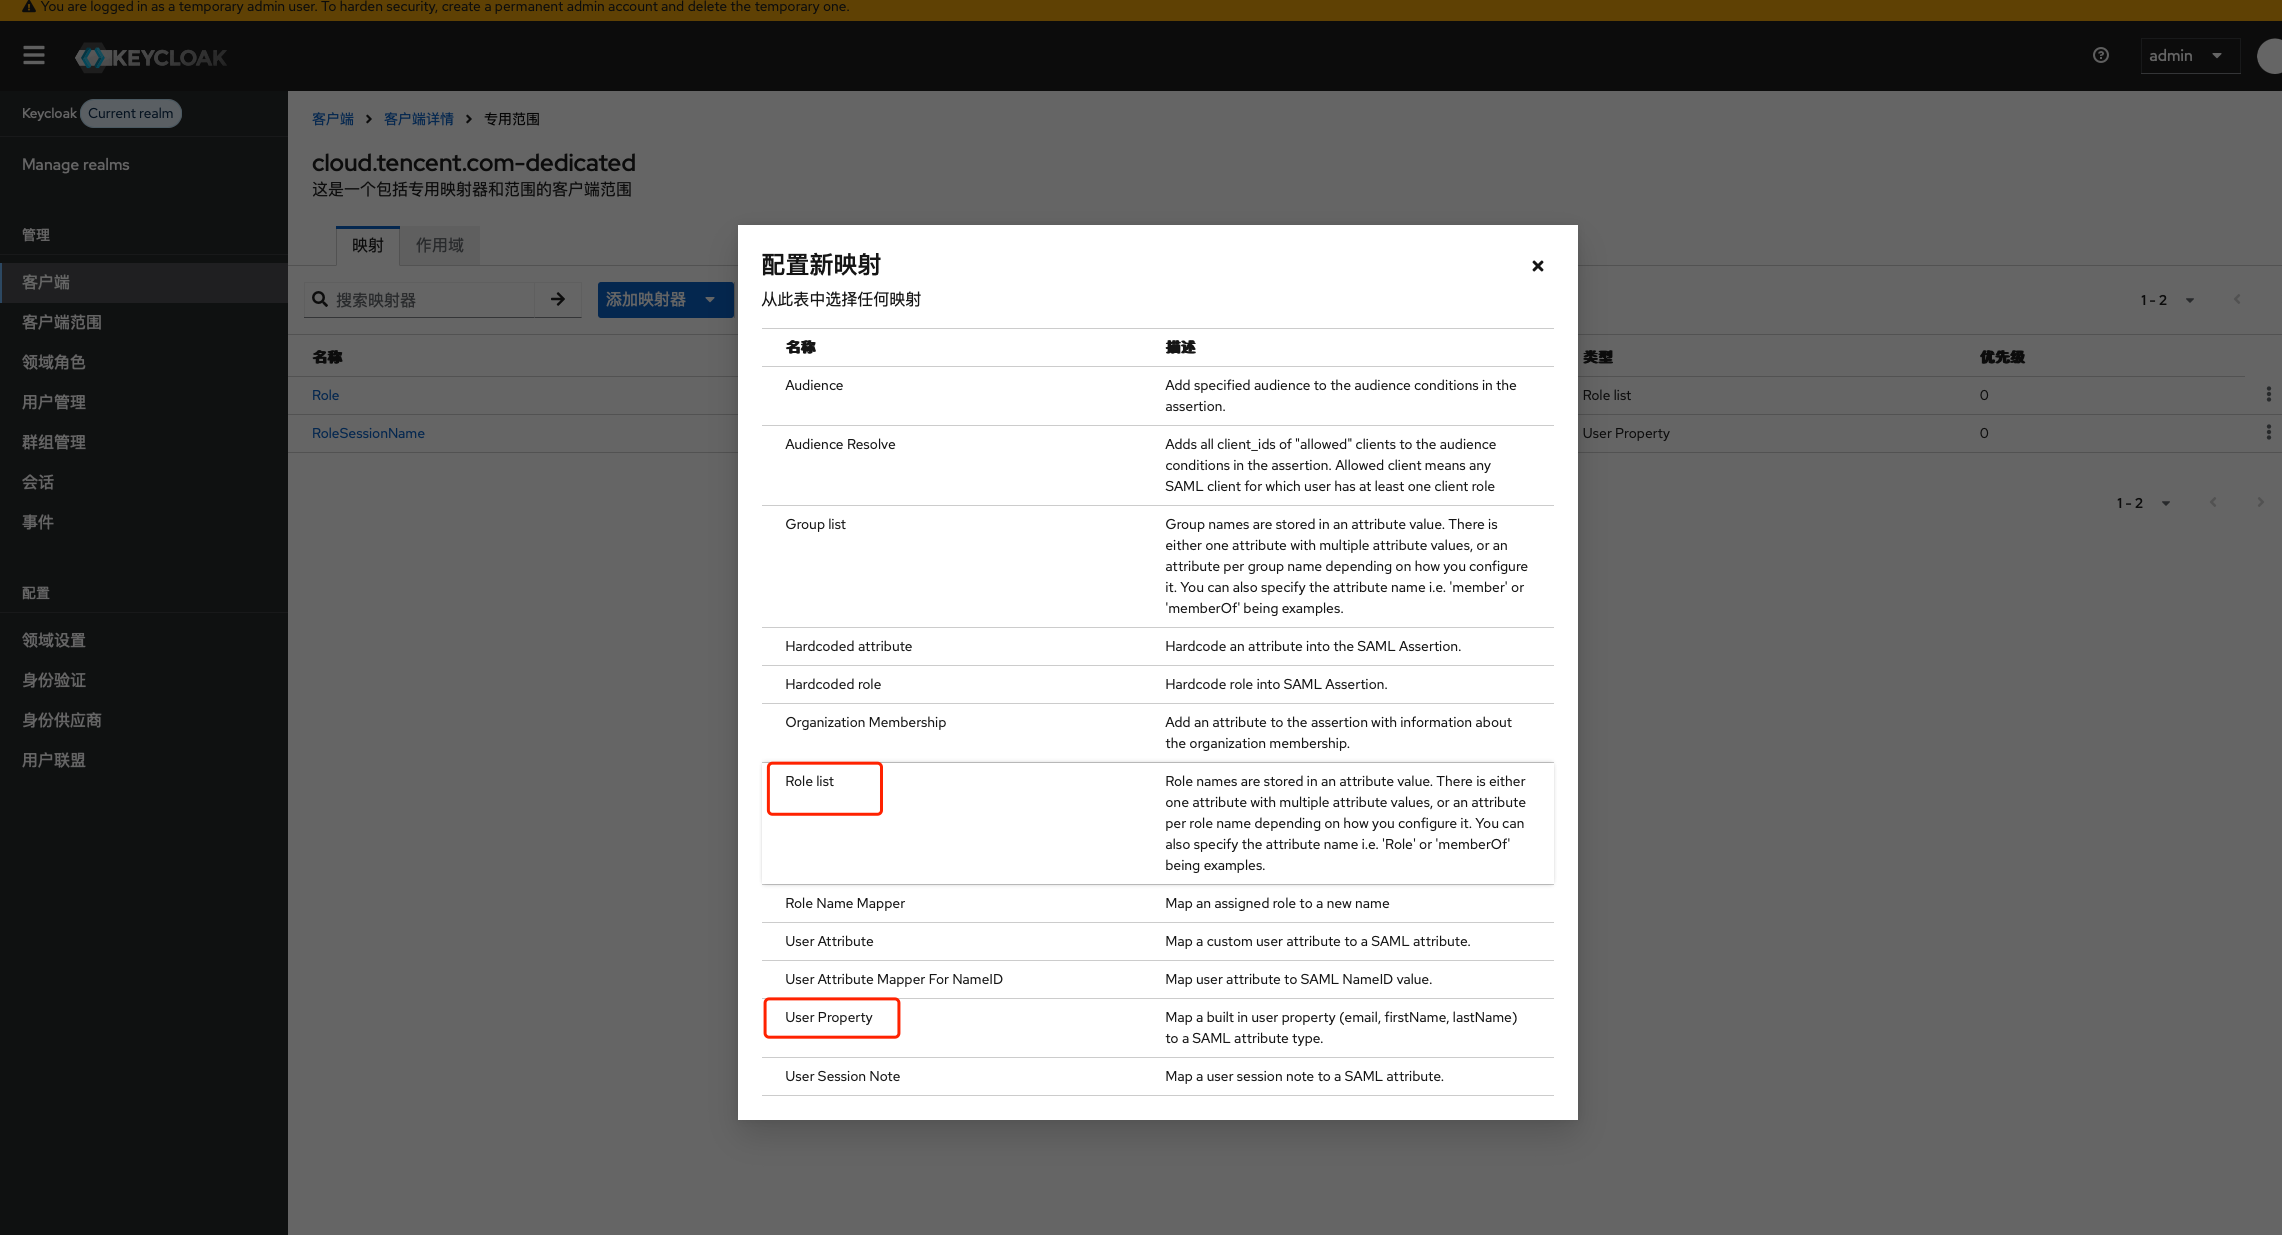Close the mapper configuration dialog
The height and width of the screenshot is (1235, 2282).
[1537, 266]
